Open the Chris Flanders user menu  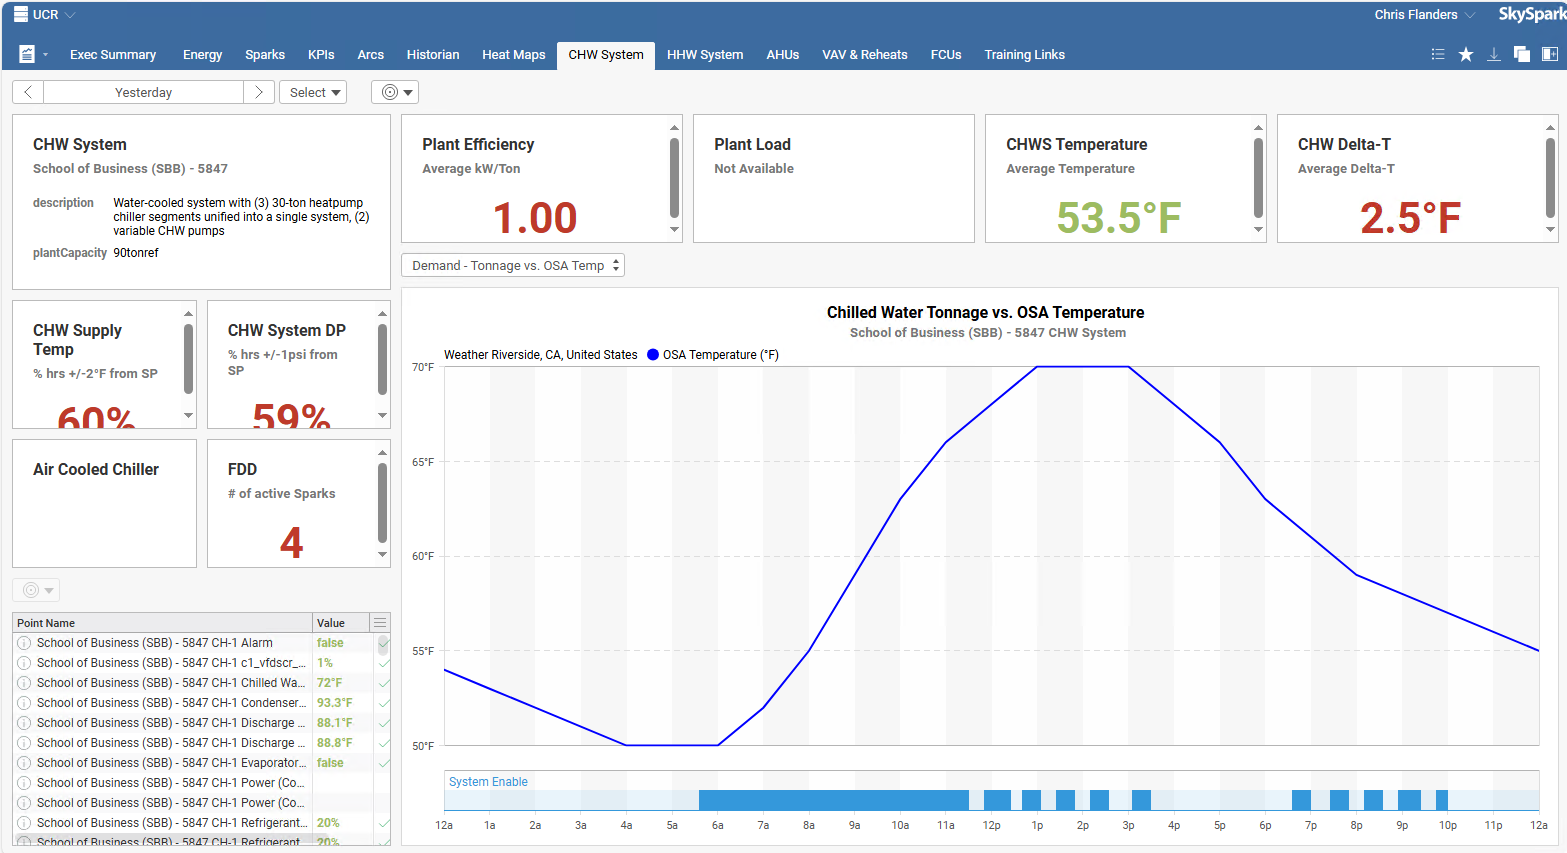1423,15
